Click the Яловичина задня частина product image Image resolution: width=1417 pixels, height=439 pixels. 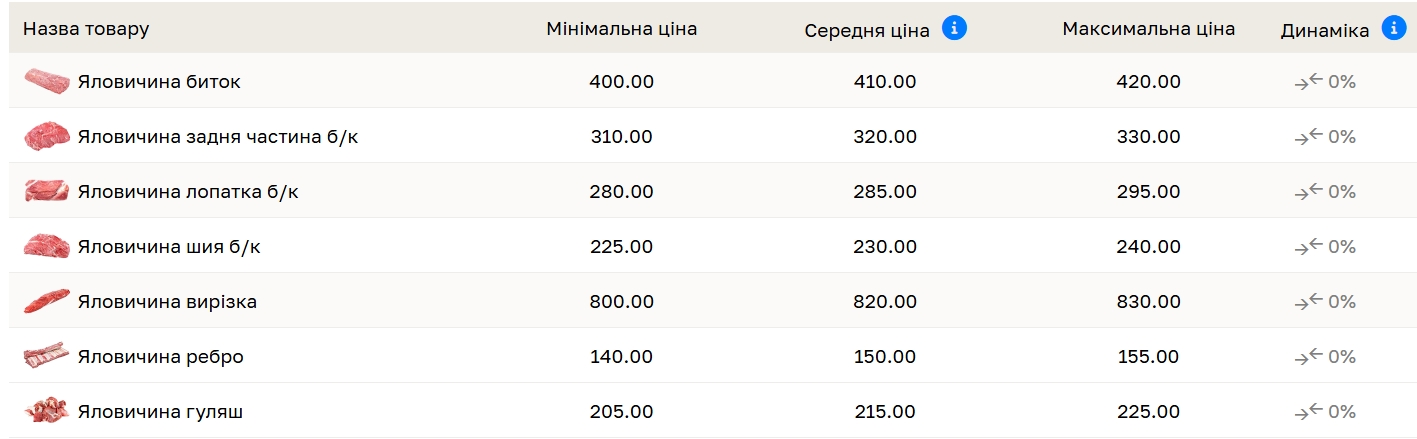tap(46, 136)
